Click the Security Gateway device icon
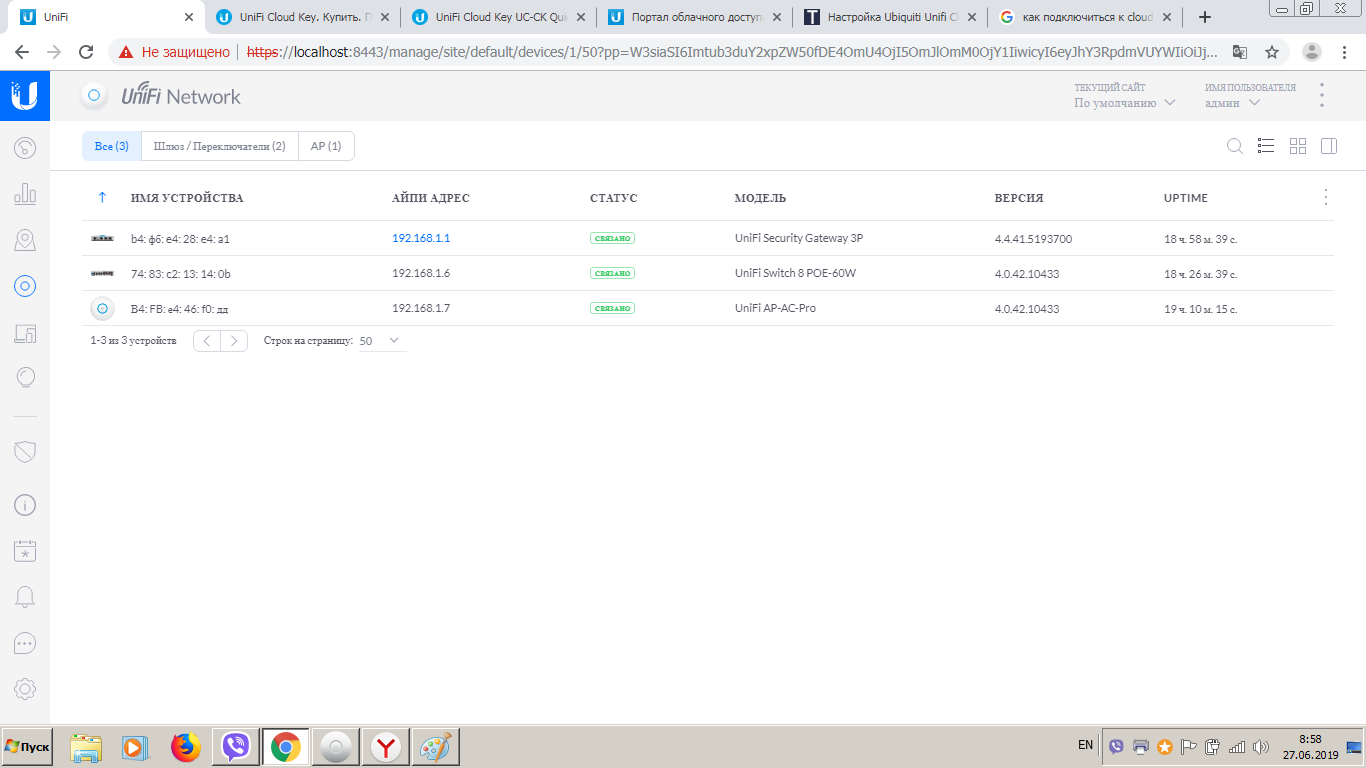The width and height of the screenshot is (1366, 768). (102, 238)
